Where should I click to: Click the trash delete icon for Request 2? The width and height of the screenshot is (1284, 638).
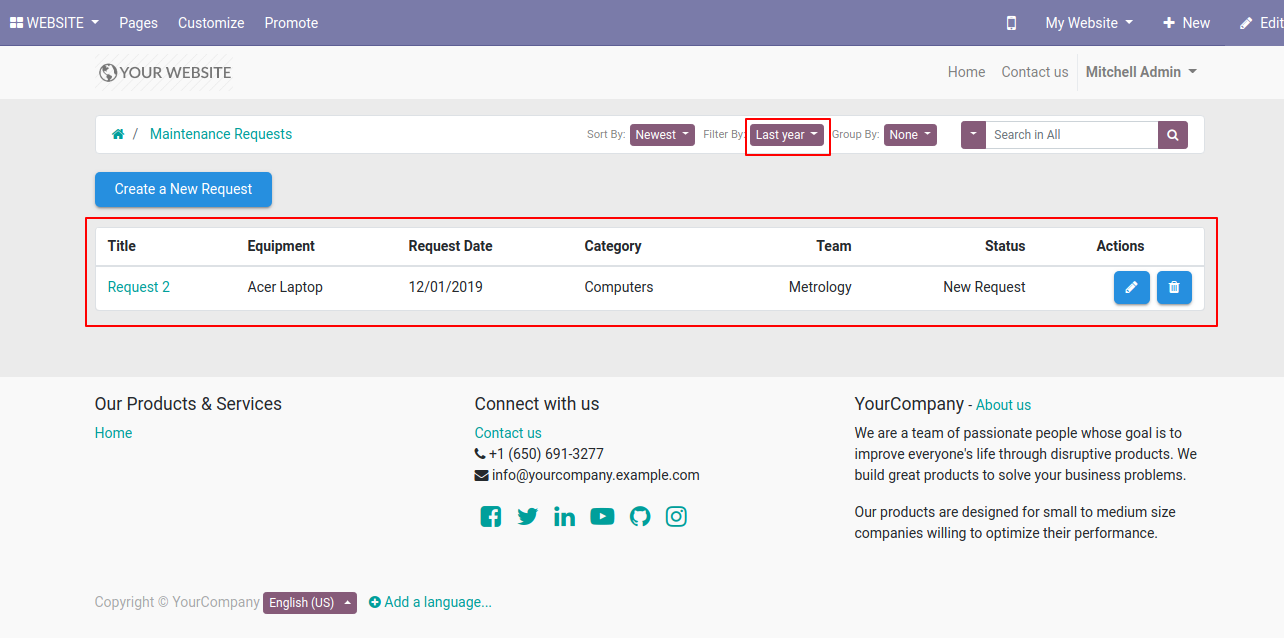click(x=1174, y=288)
